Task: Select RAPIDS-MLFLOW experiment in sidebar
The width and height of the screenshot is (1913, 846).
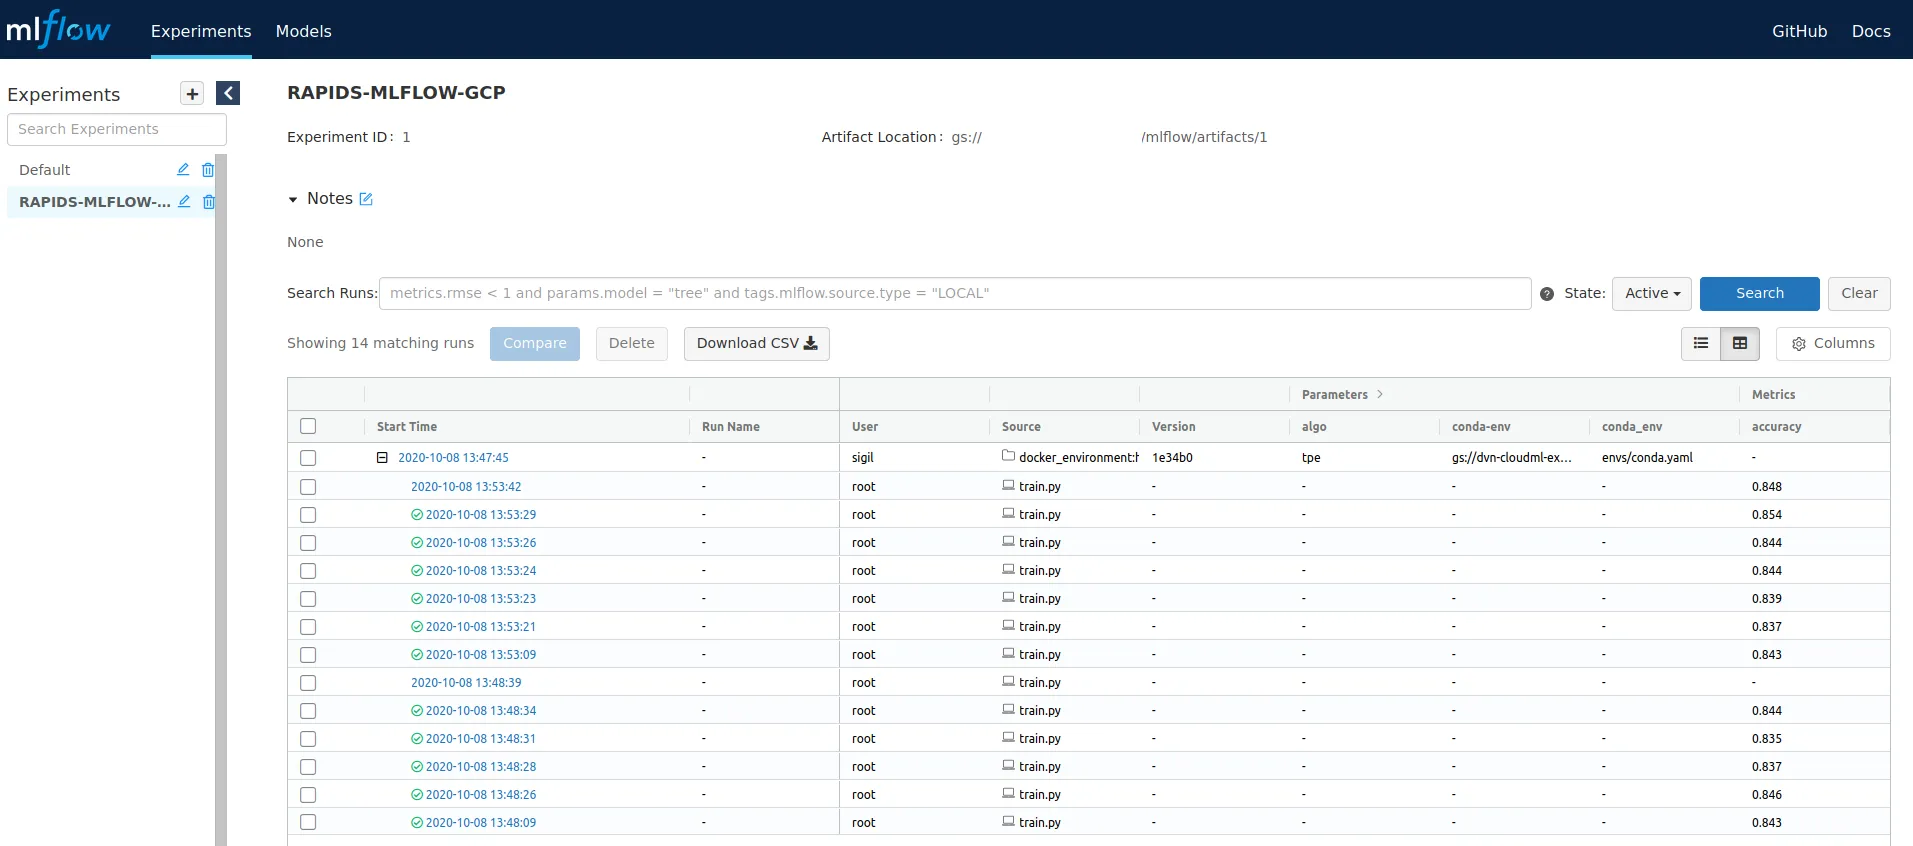Action: pos(95,202)
